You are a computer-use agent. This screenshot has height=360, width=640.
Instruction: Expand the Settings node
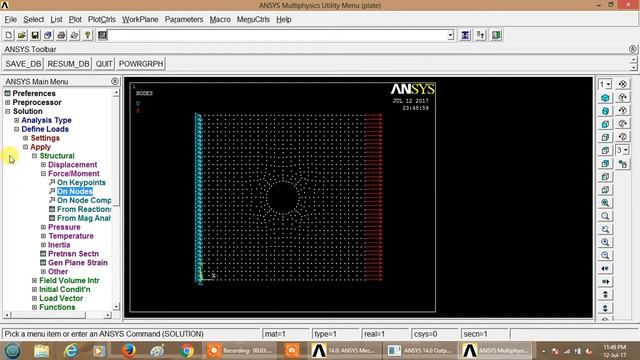(25, 138)
